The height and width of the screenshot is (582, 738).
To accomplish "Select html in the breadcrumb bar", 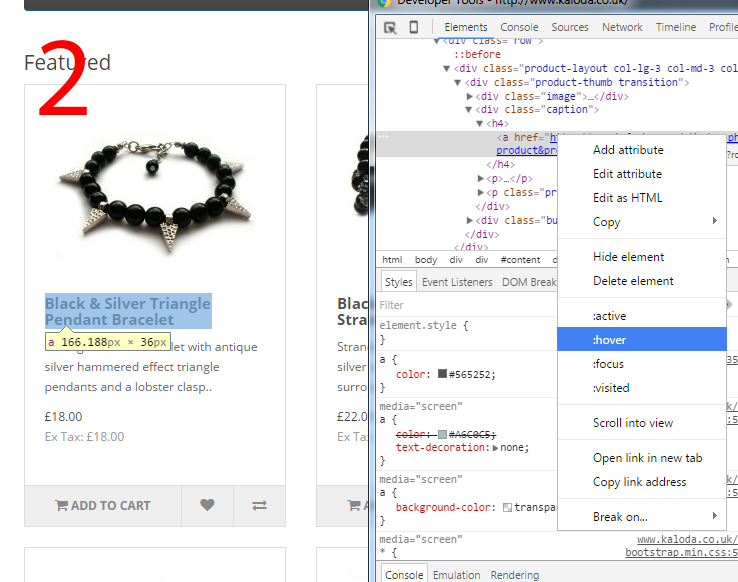I will tap(392, 260).
